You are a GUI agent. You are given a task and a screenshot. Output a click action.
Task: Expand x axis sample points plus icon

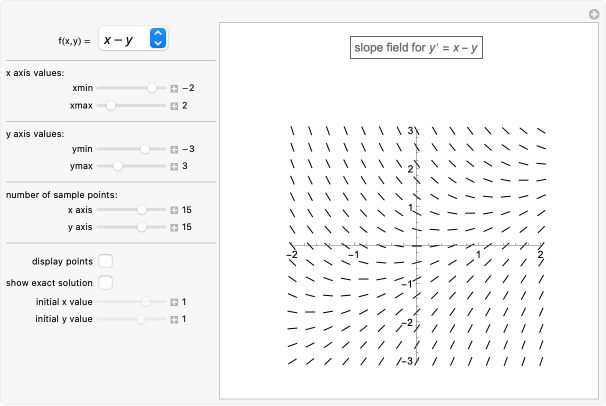pyautogui.click(x=174, y=210)
